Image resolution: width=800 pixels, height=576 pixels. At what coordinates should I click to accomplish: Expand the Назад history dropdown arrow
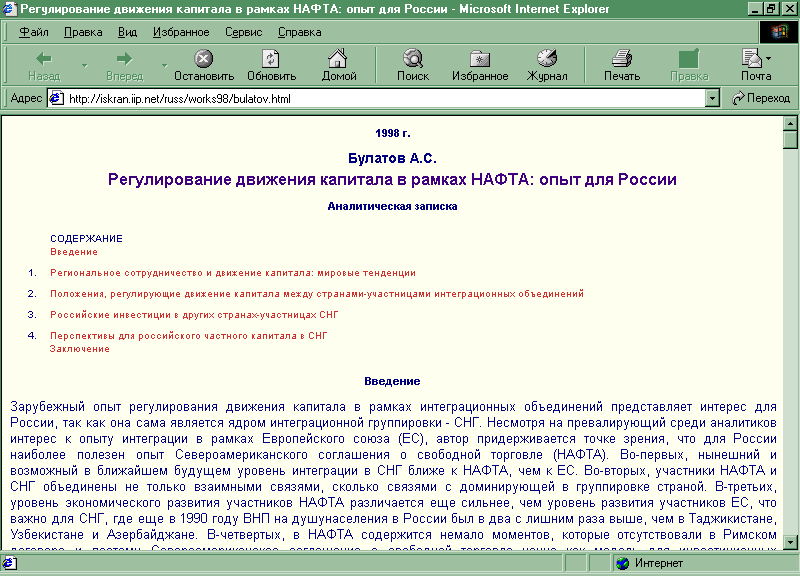tap(84, 65)
